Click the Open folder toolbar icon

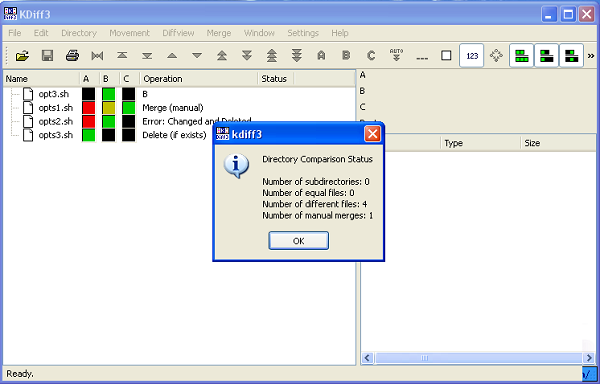click(x=22, y=56)
